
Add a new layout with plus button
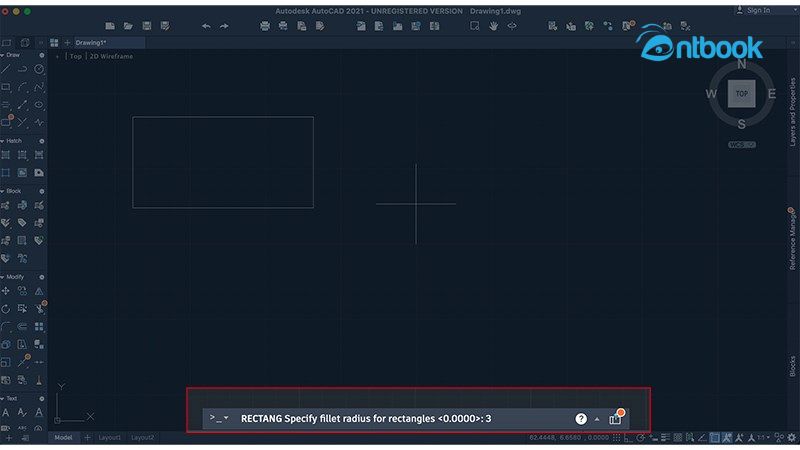(x=87, y=437)
